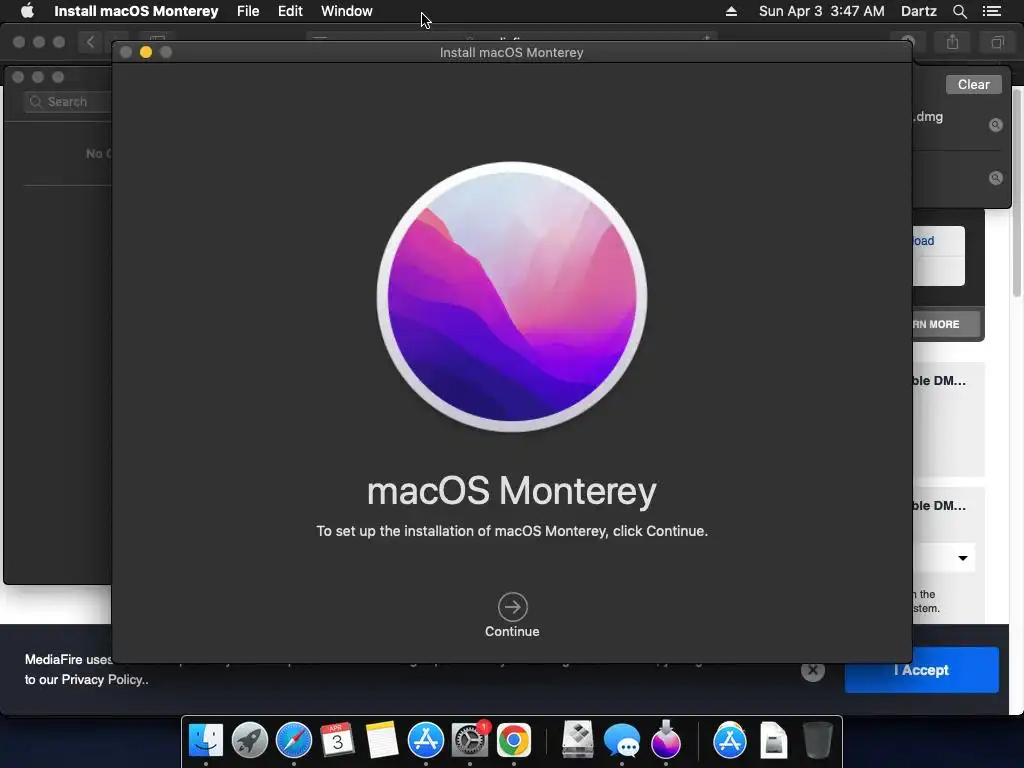Open the Window menu

pos(347,11)
